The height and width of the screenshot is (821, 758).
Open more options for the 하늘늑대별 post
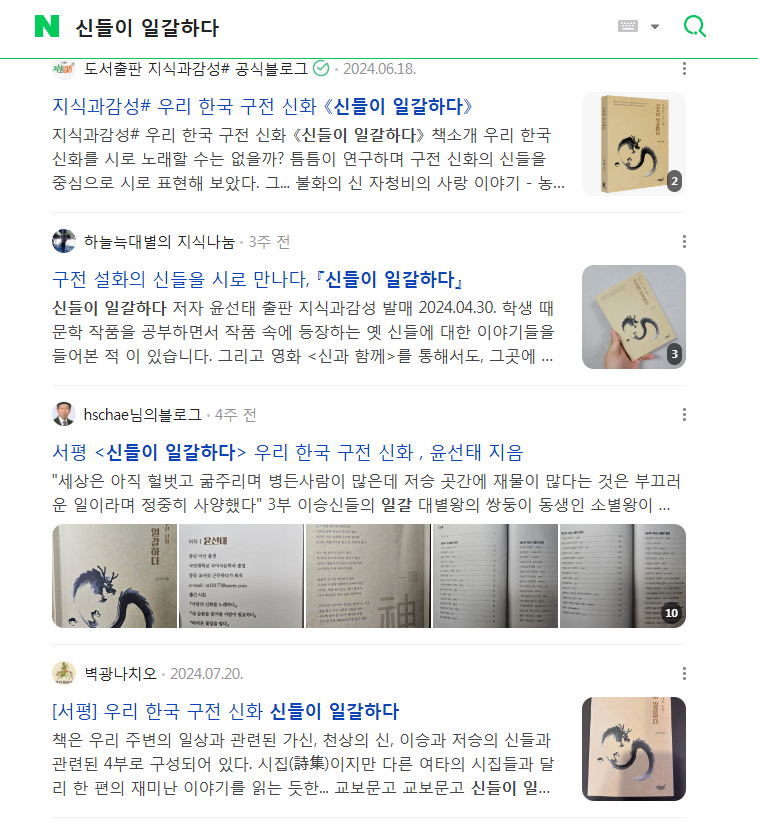point(684,241)
